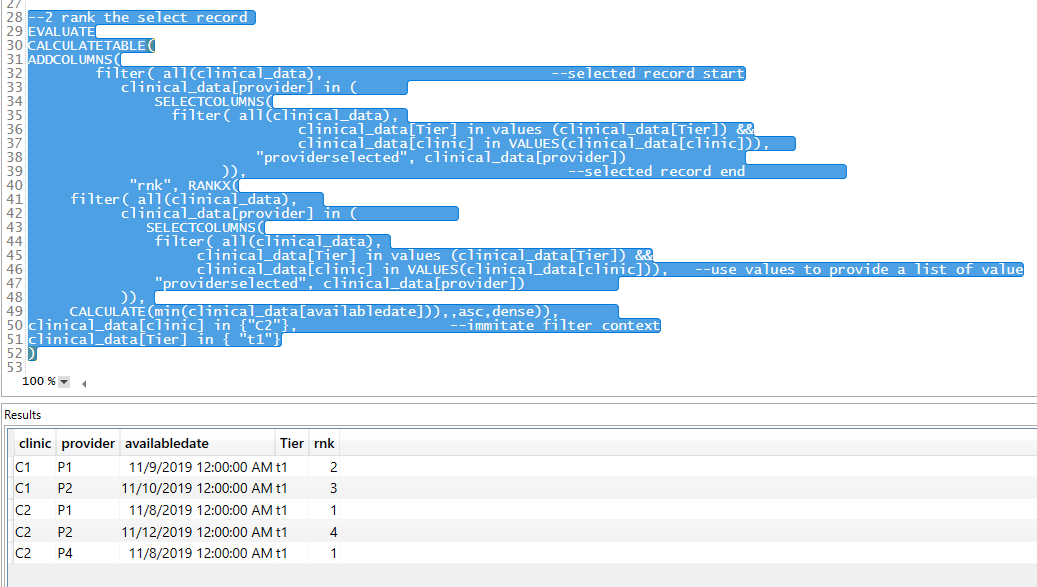Click line number 40 in gutter
1037x587 pixels.
(15, 186)
